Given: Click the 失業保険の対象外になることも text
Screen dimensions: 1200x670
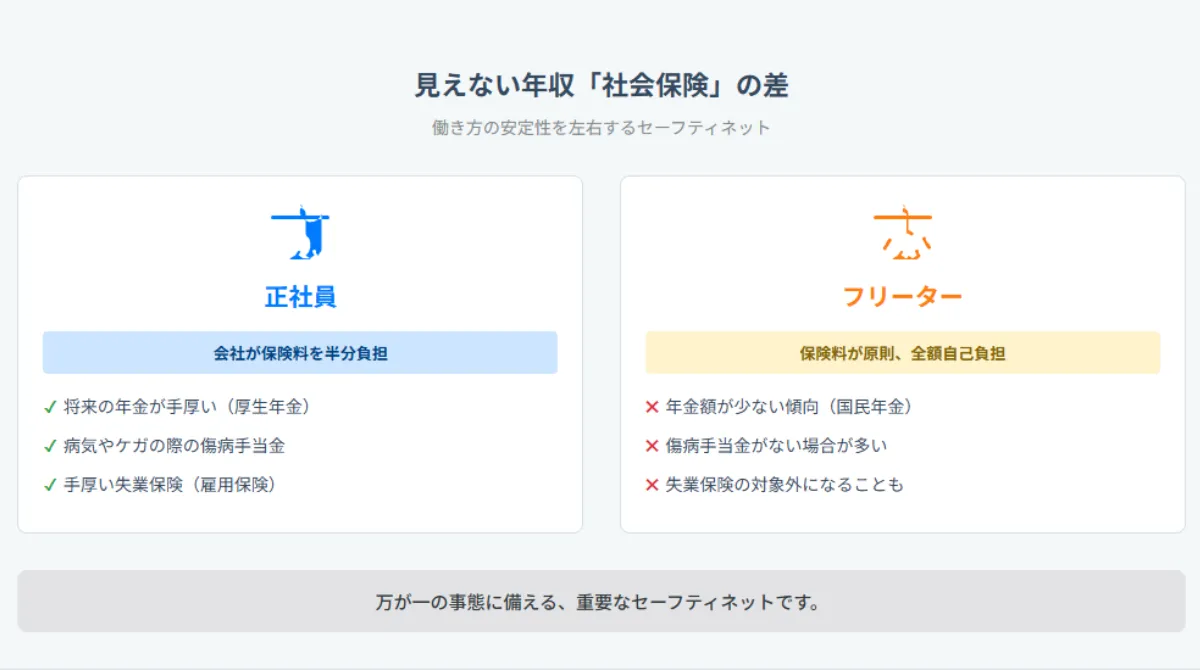Looking at the screenshot, I should tap(785, 485).
